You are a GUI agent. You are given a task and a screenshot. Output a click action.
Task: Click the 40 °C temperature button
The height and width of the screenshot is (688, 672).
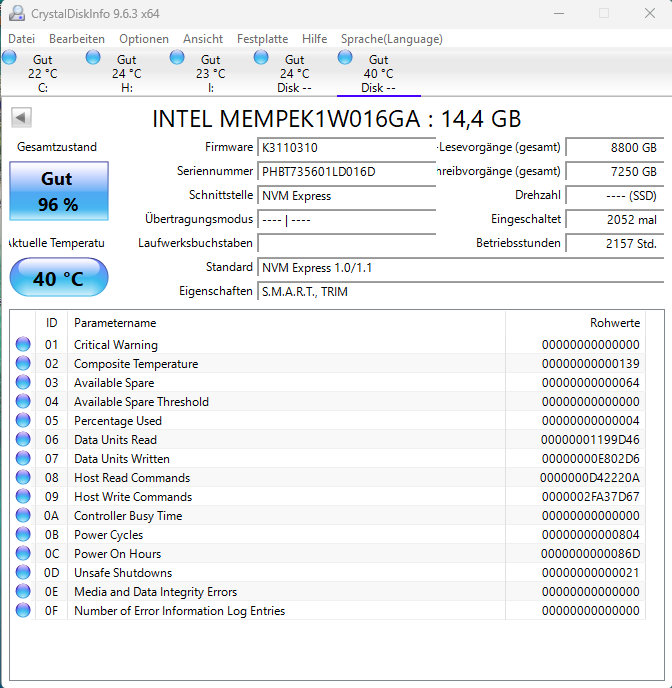pos(59,277)
